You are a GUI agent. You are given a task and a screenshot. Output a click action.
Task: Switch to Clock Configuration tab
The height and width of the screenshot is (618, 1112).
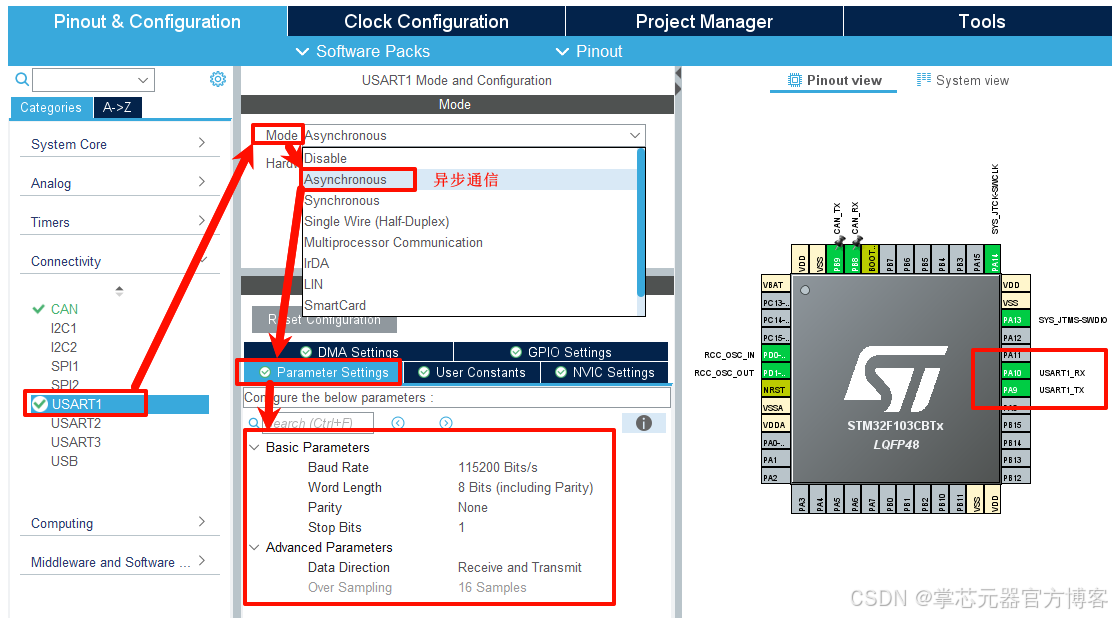pyautogui.click(x=426, y=21)
